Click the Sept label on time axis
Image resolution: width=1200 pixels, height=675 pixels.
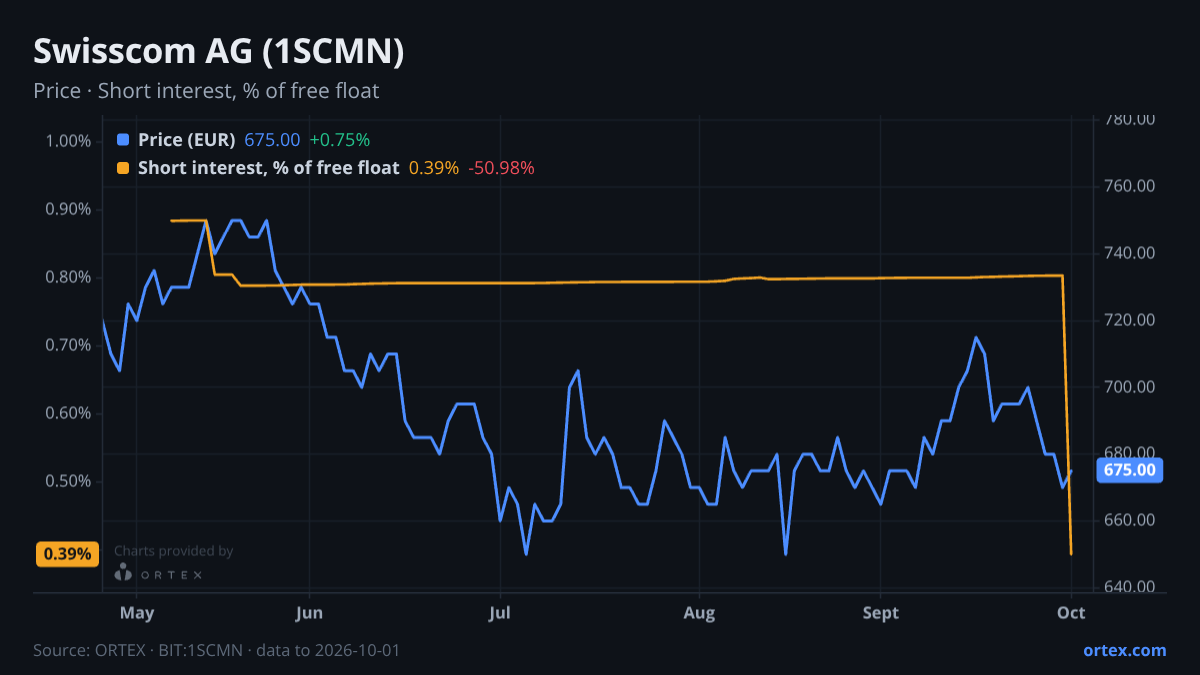click(880, 613)
